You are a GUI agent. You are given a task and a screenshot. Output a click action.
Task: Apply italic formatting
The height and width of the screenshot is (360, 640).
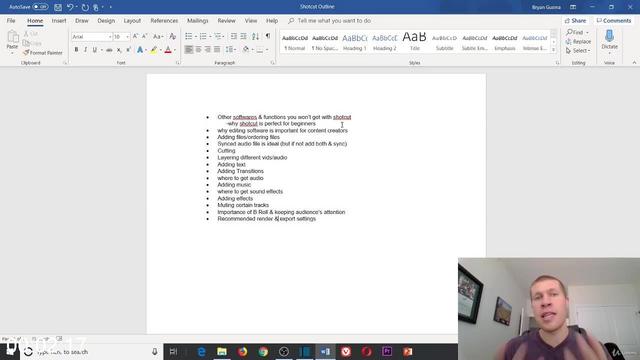click(x=85, y=50)
